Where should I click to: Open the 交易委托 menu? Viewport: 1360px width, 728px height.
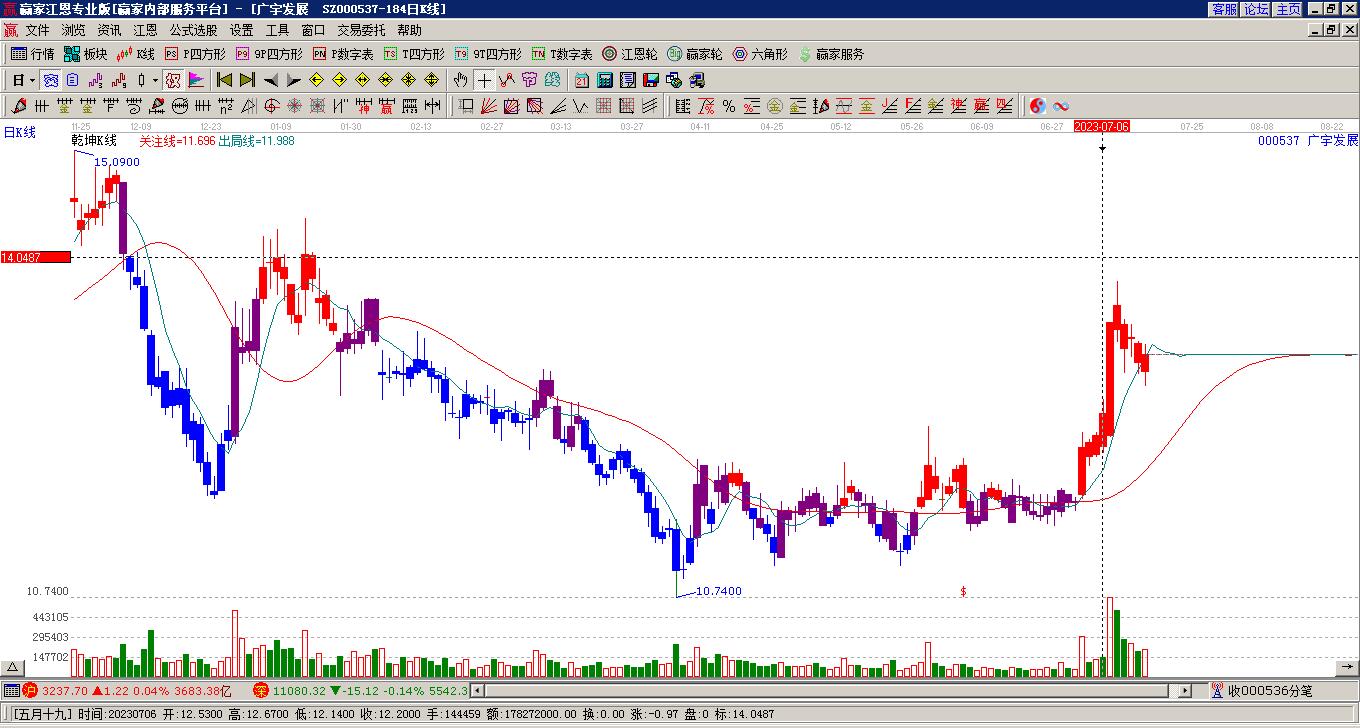361,31
